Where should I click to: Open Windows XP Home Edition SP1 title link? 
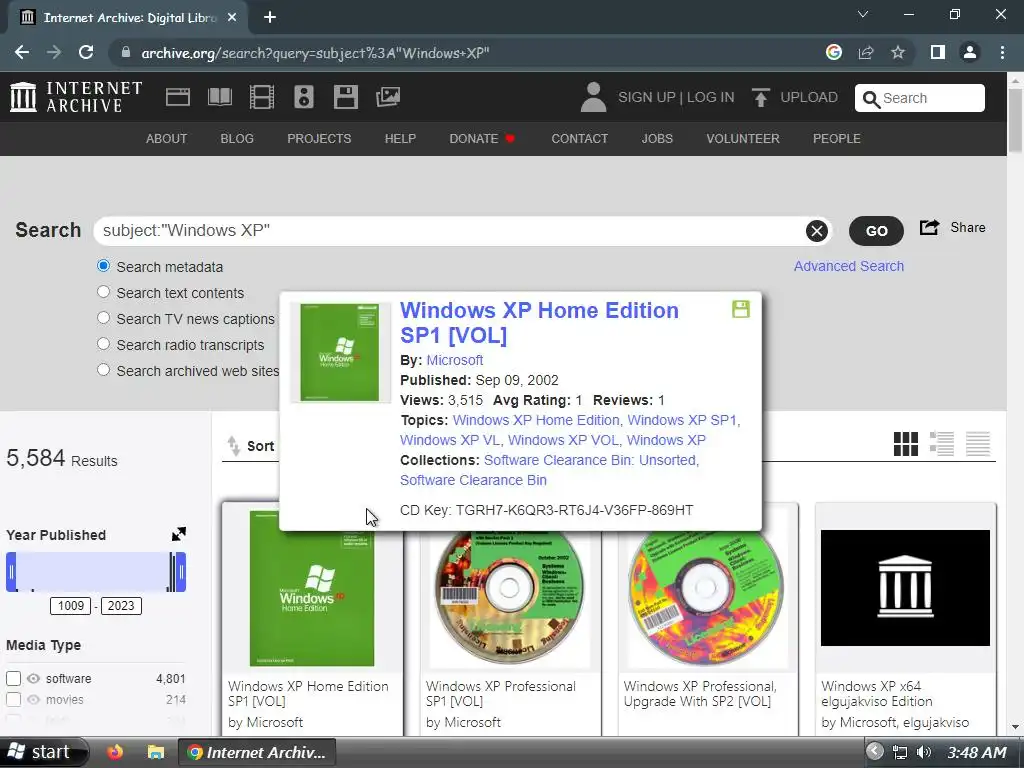pyautogui.click(x=539, y=323)
